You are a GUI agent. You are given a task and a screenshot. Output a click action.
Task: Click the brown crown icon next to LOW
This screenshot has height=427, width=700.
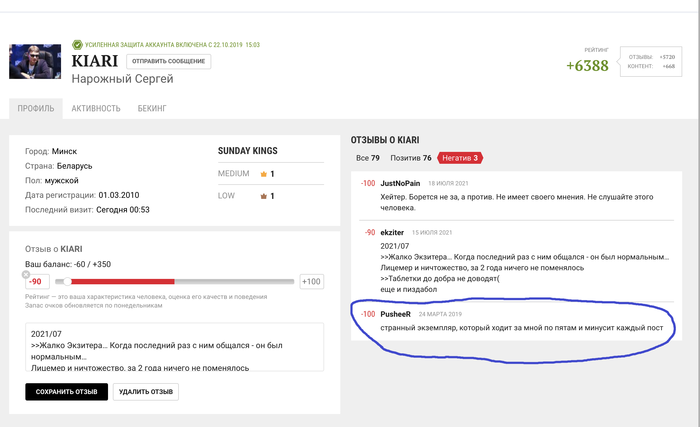[x=263, y=196]
